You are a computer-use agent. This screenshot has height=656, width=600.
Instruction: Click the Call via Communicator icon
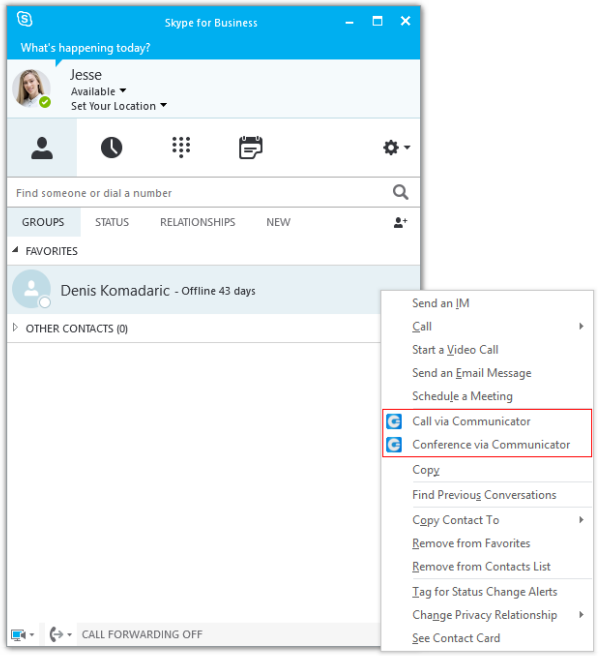pyautogui.click(x=394, y=421)
